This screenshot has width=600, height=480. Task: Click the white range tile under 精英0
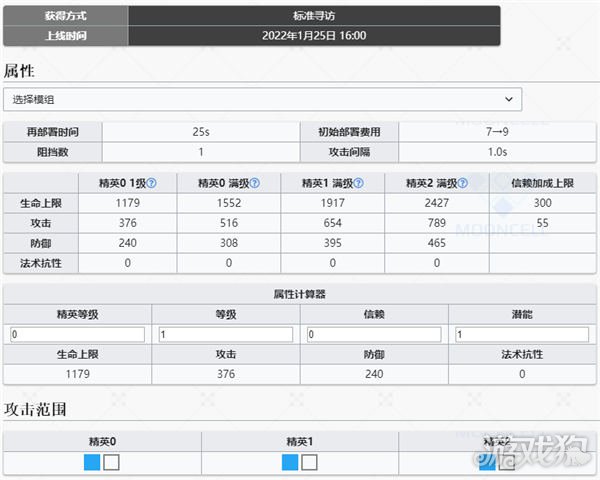click(x=111, y=462)
